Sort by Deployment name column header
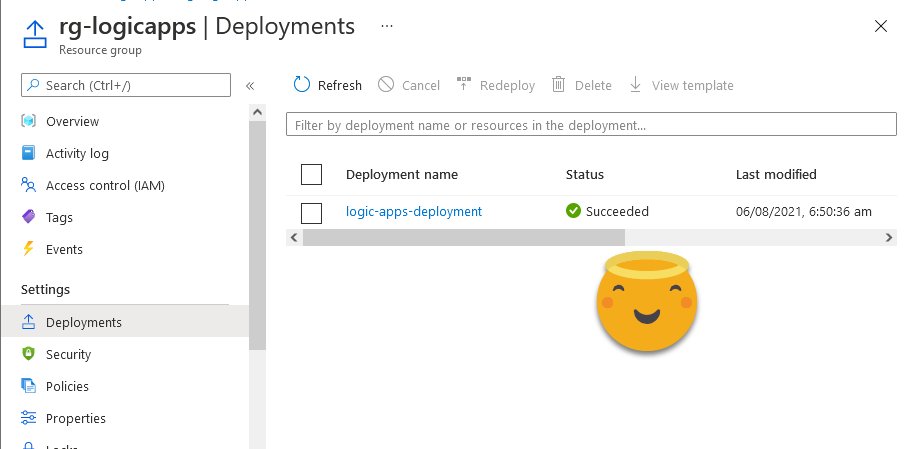Viewport: 905px width, 449px height. tap(402, 174)
